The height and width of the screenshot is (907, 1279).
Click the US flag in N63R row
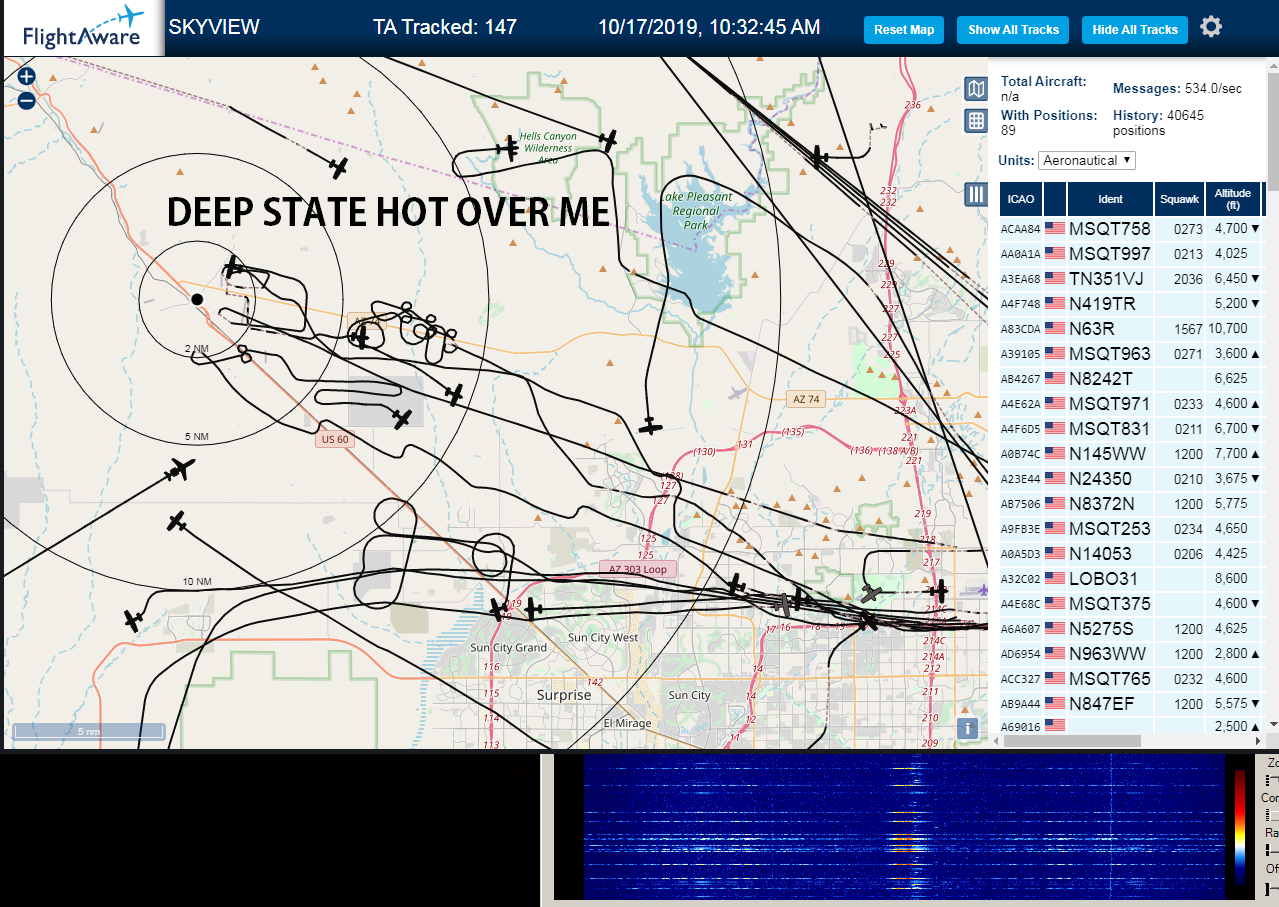(x=1054, y=328)
